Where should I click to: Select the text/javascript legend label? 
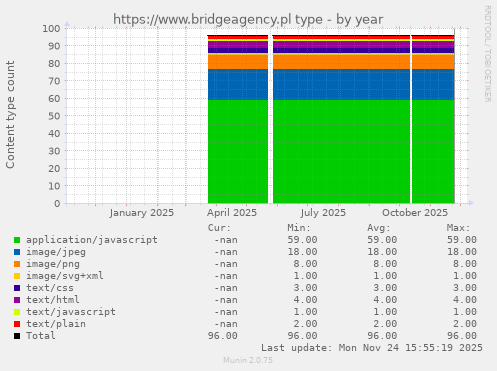71,312
